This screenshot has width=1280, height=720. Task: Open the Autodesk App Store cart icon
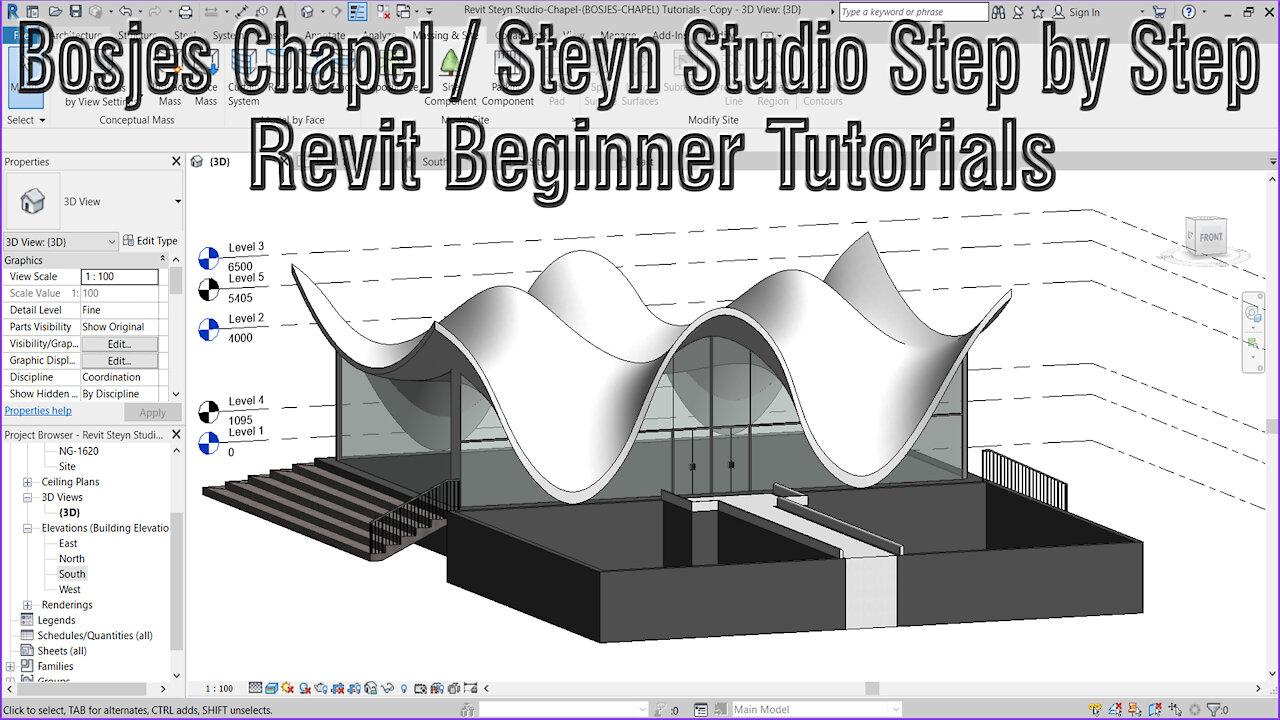(1160, 12)
